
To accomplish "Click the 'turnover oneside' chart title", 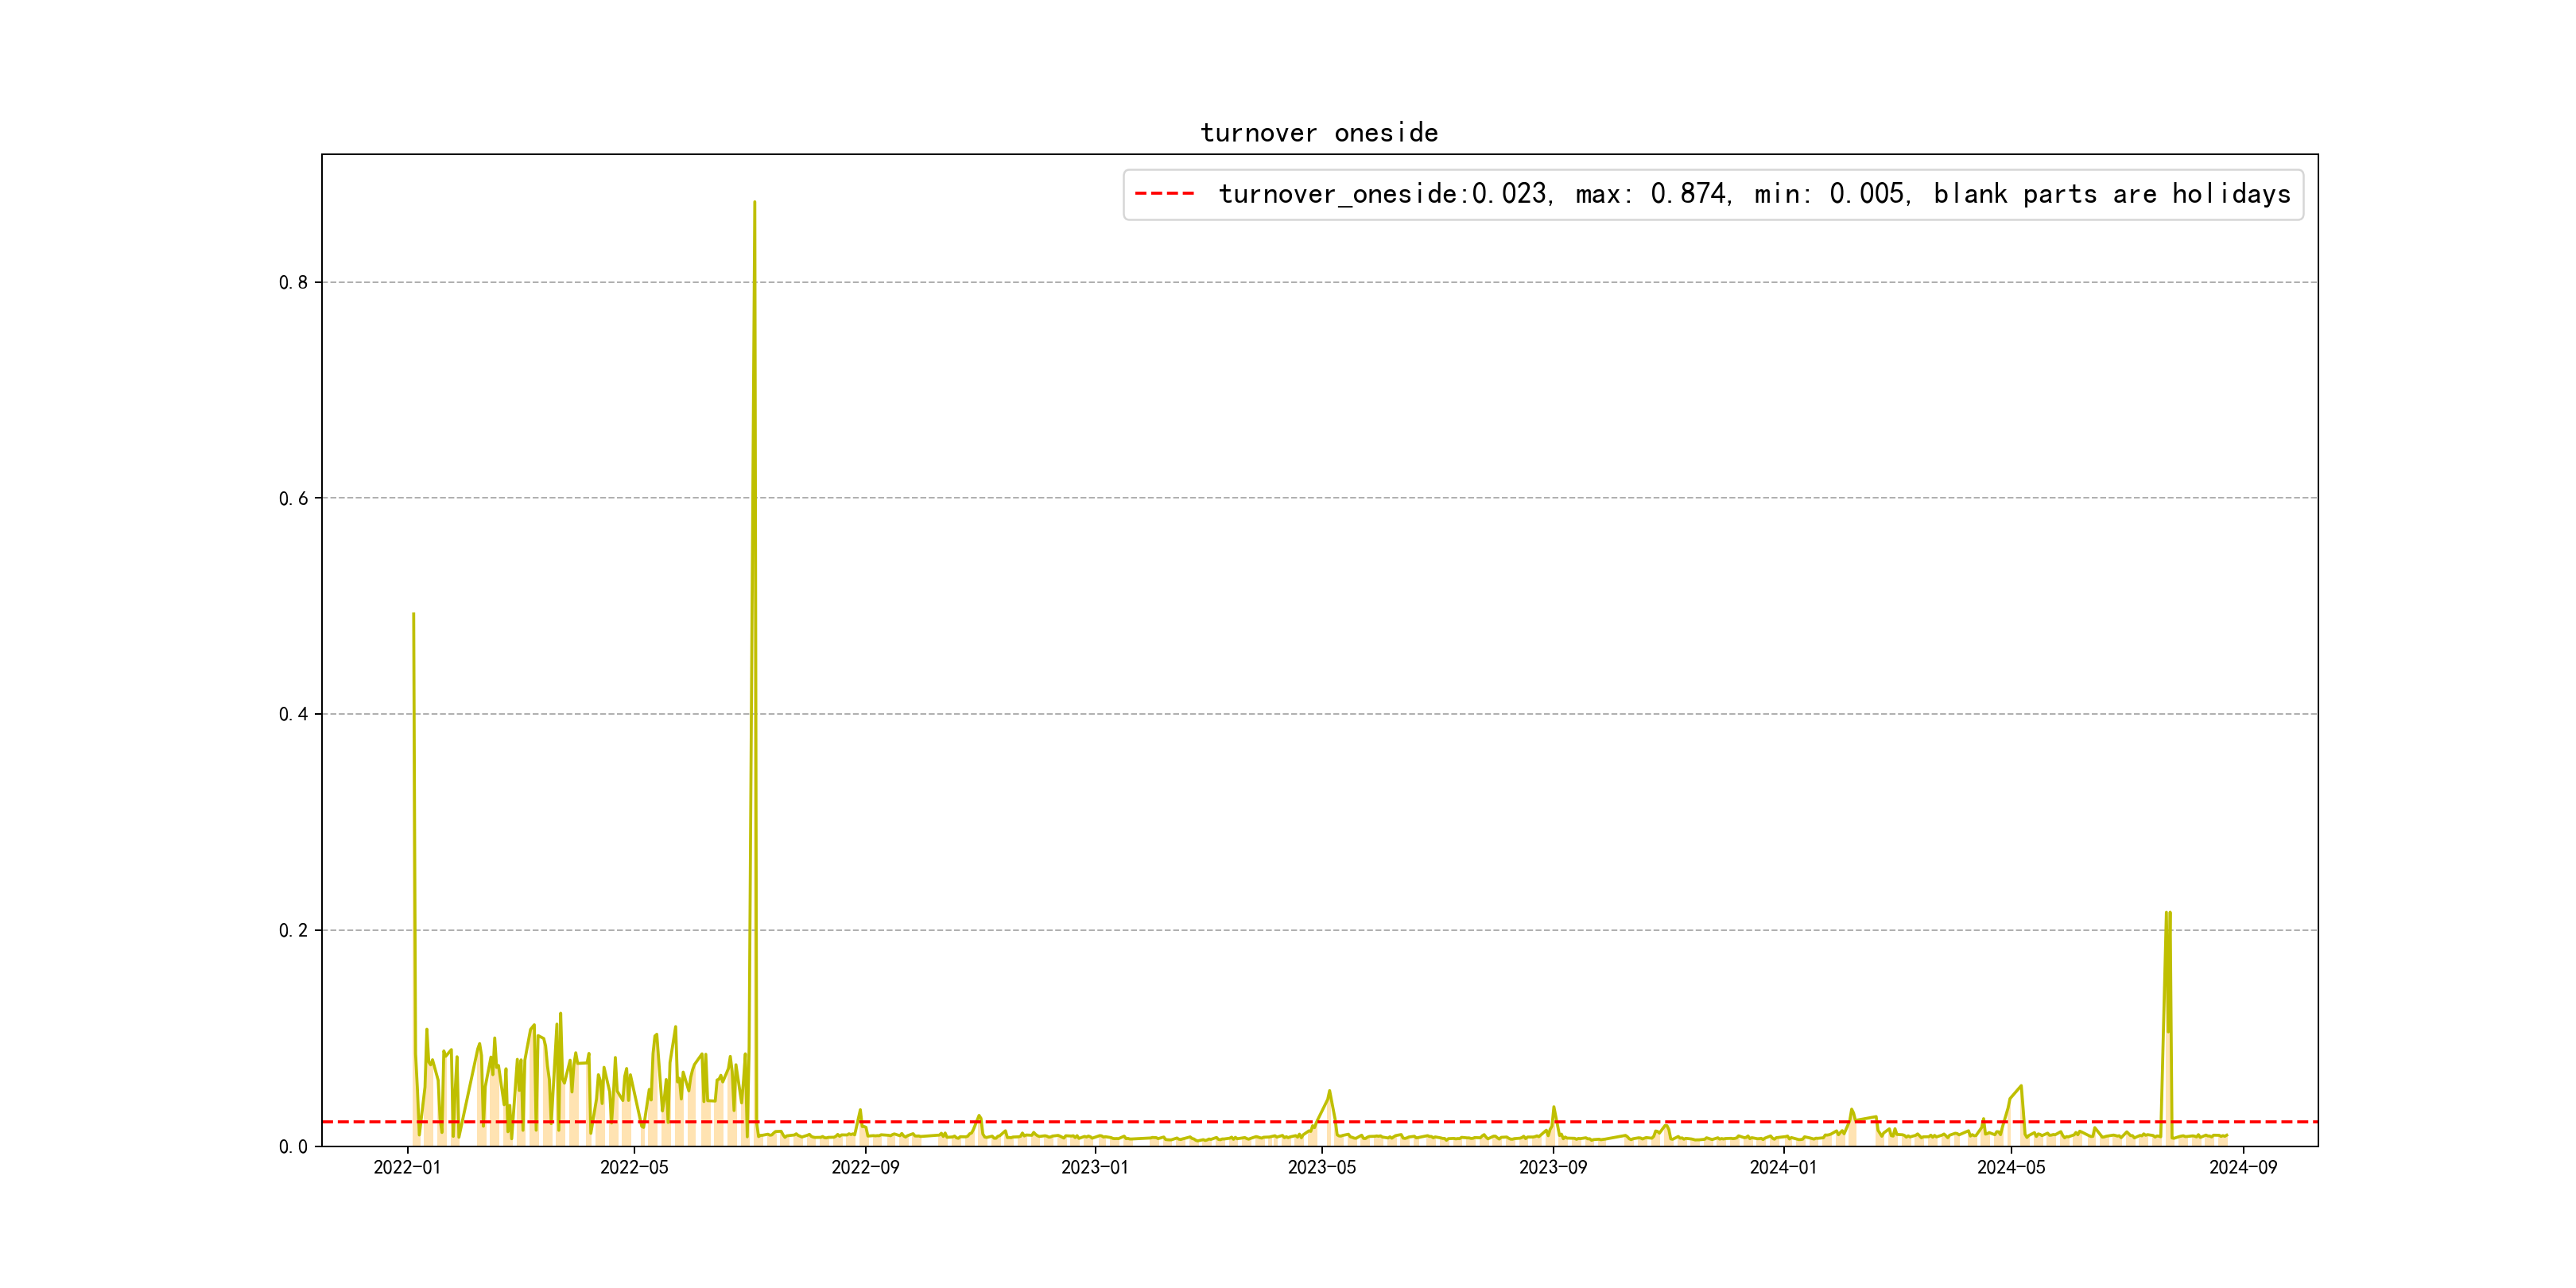I will point(1318,133).
